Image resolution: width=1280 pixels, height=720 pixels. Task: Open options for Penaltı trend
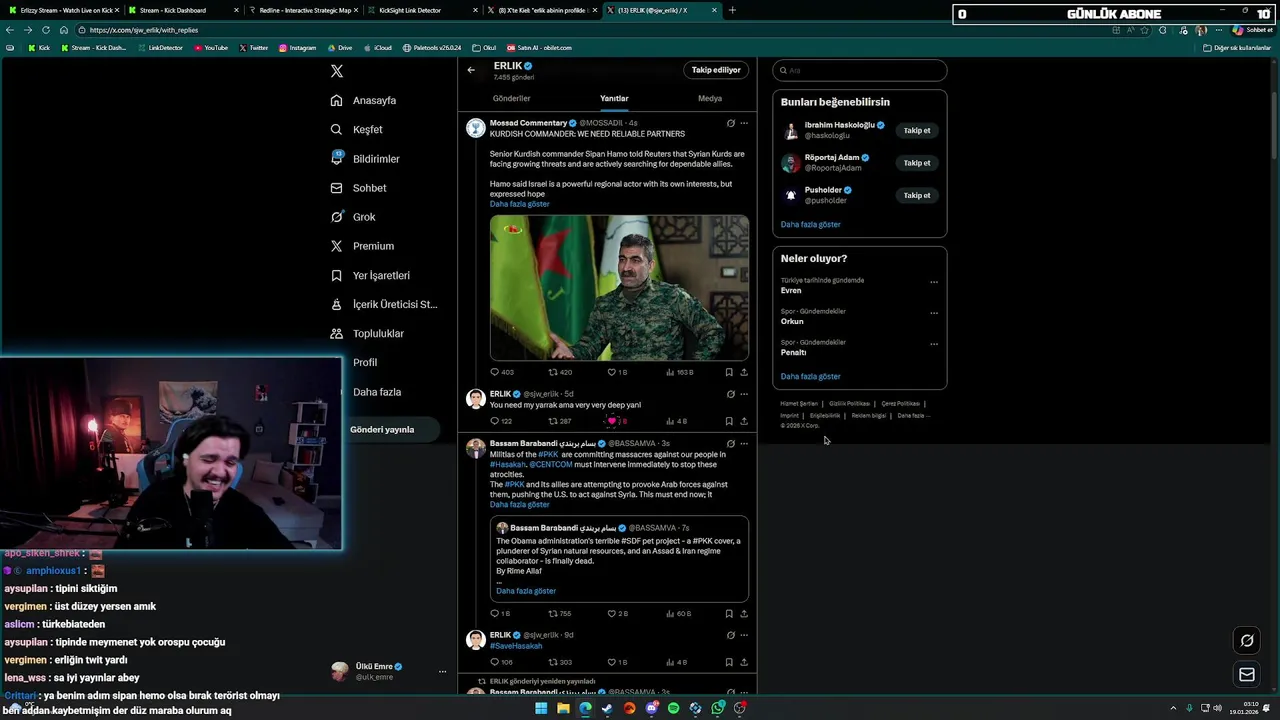coord(934,344)
